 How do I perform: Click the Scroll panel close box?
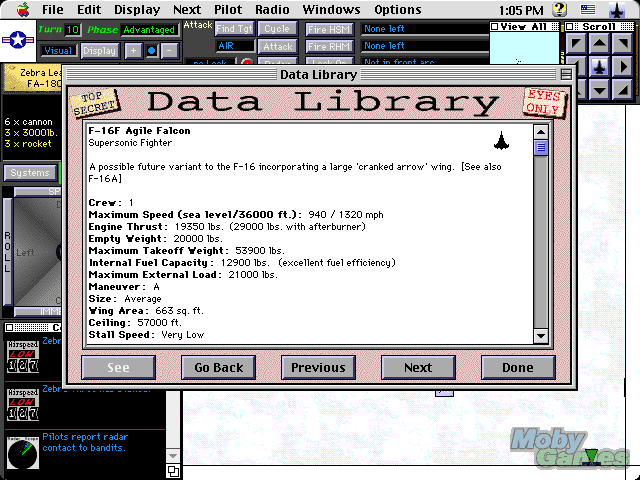click(570, 27)
